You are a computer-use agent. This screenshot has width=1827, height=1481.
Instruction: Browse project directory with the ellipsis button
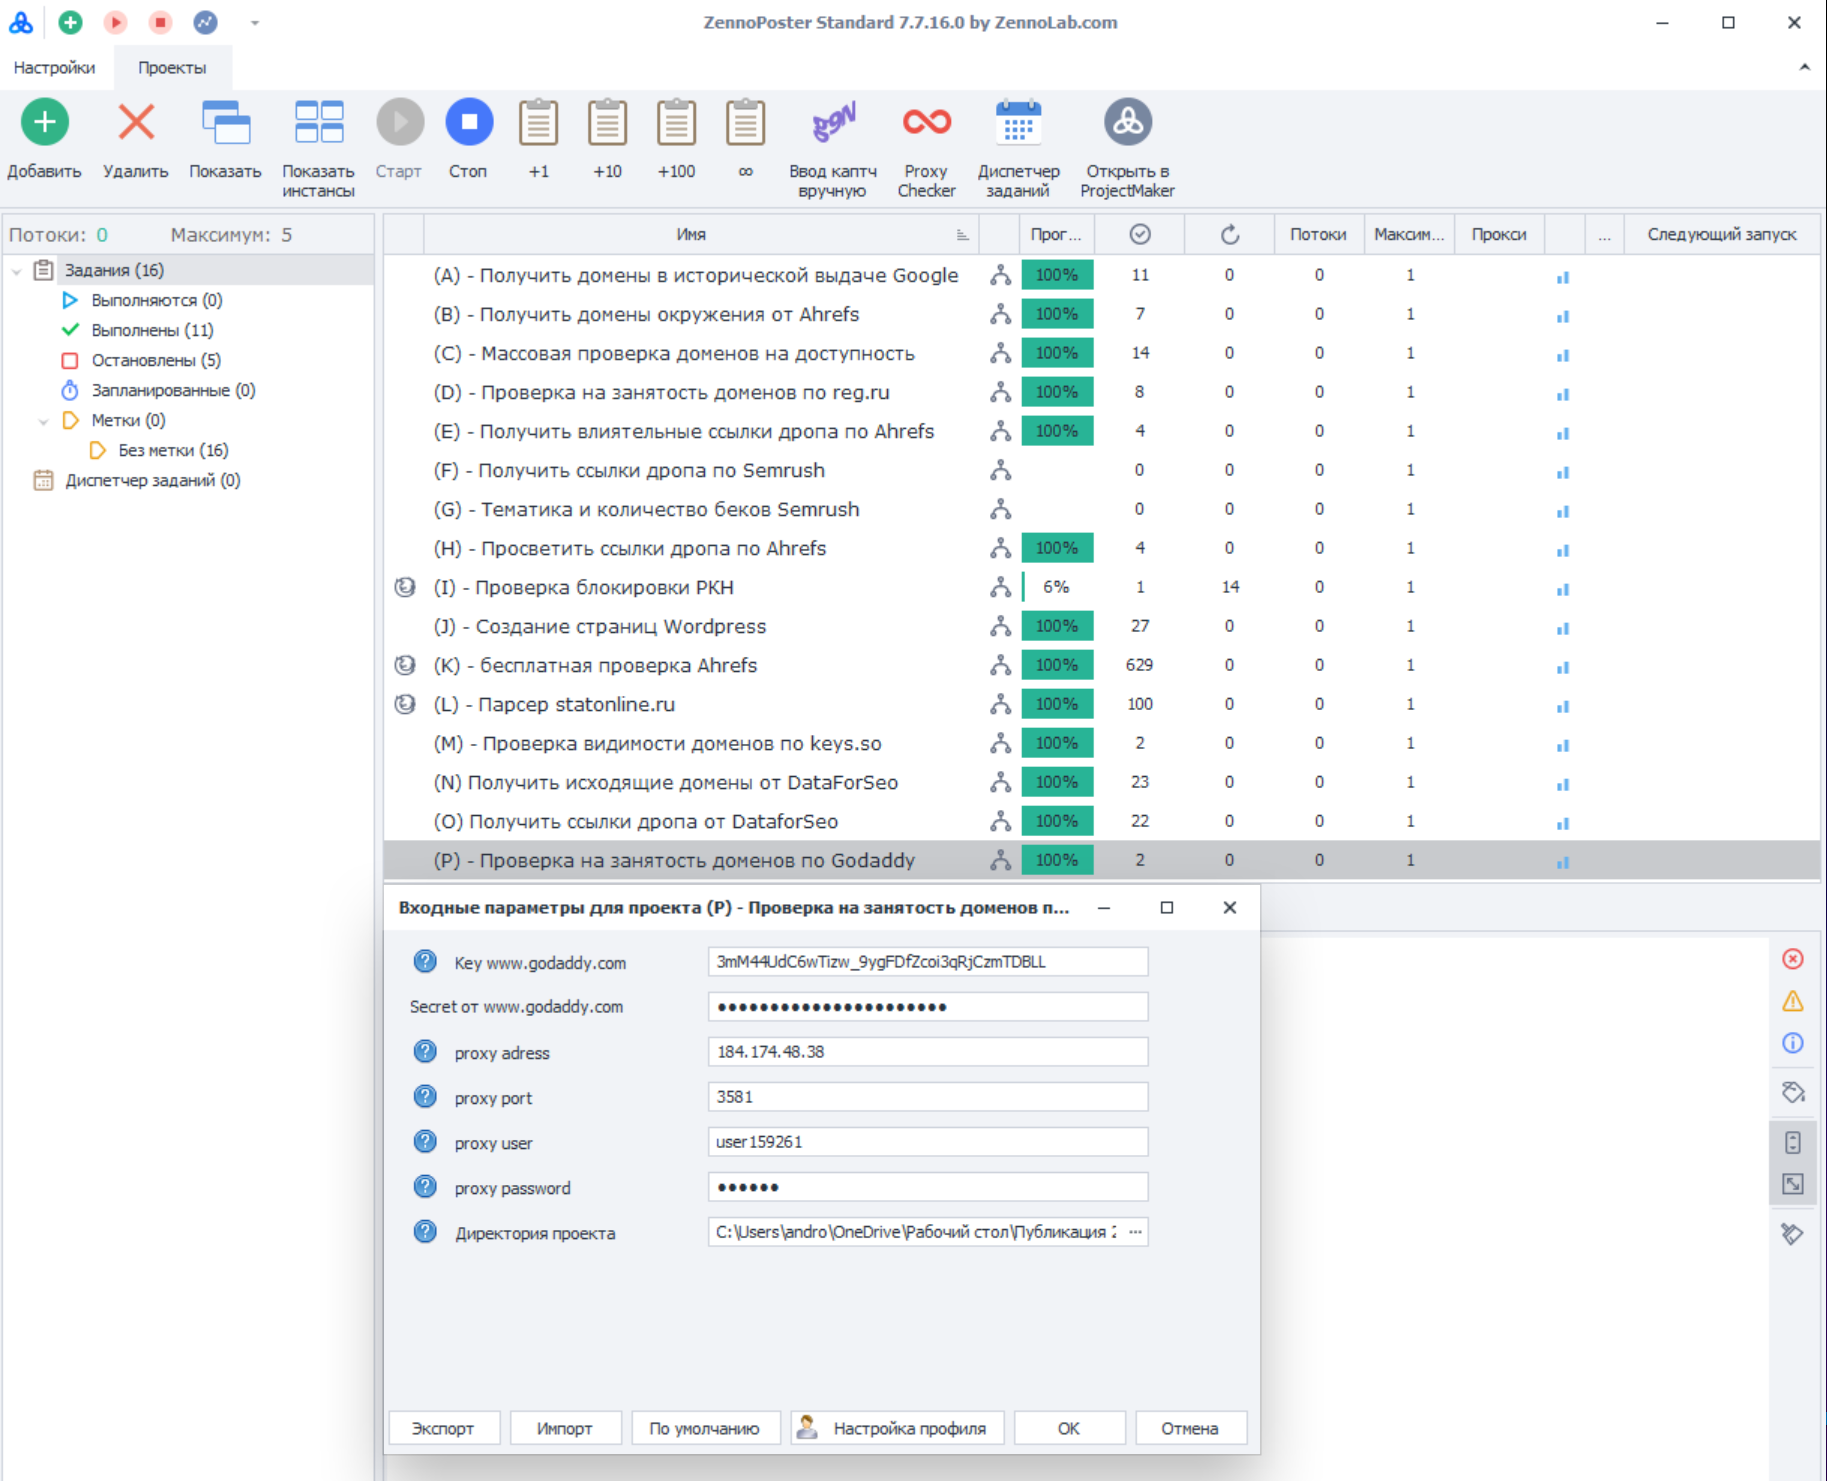(1135, 1232)
